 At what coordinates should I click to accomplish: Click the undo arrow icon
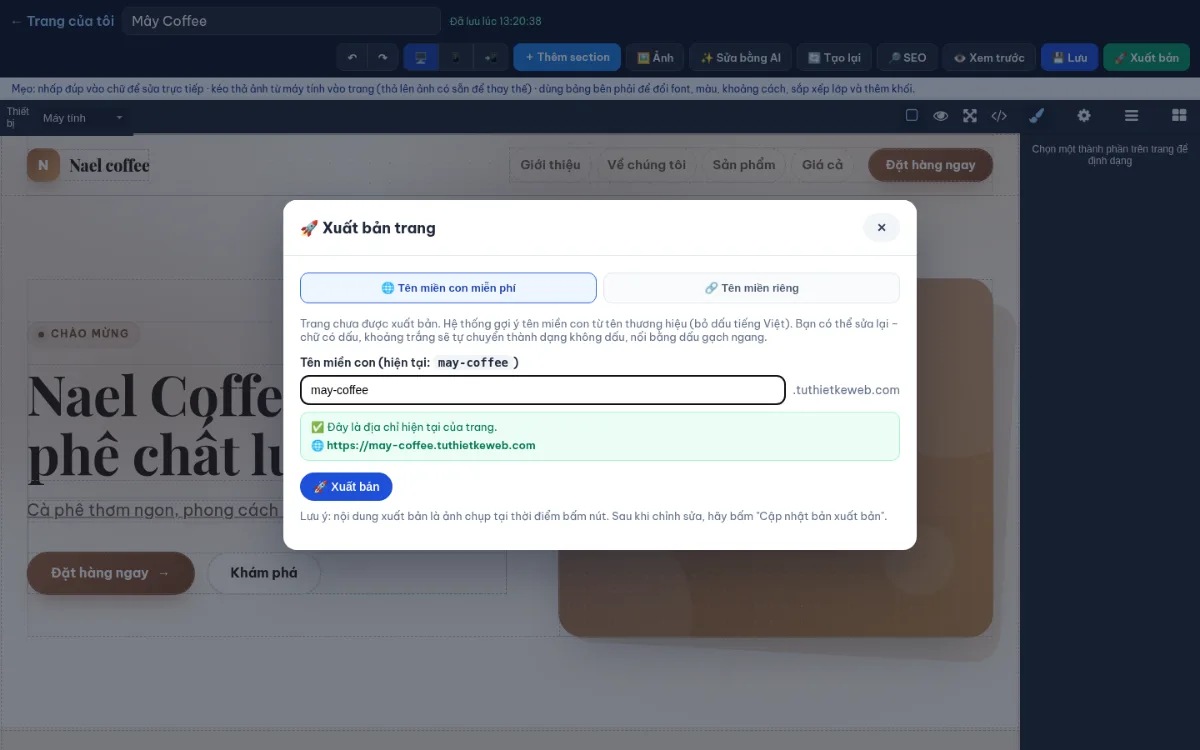(x=352, y=58)
